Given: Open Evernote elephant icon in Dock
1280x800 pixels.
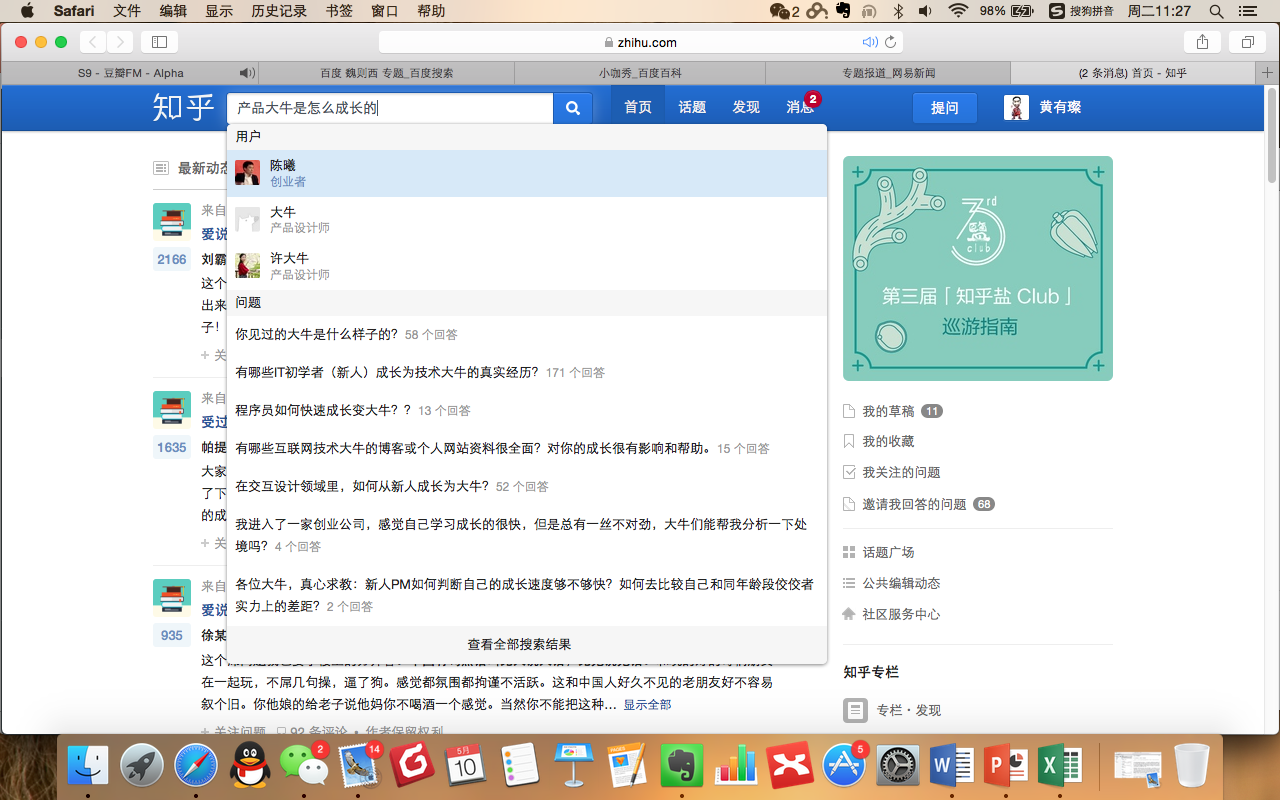Looking at the screenshot, I should (682, 766).
